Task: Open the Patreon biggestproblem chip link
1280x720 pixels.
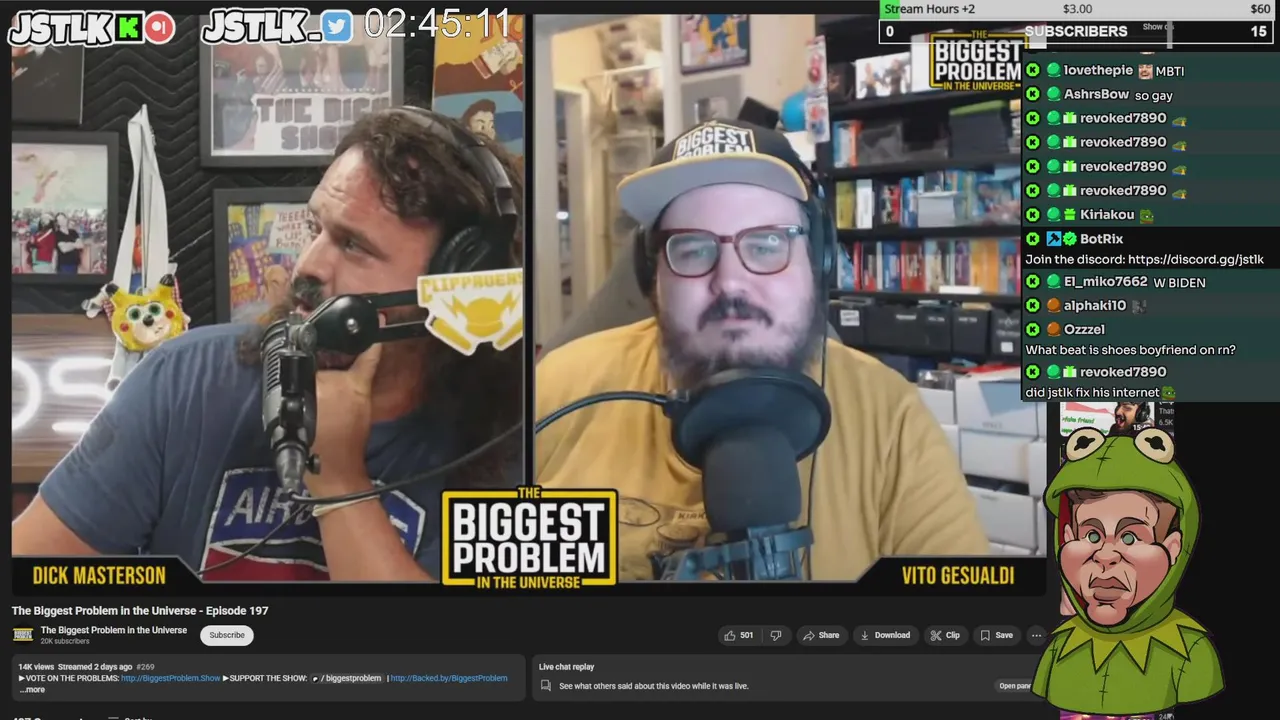Action: click(346, 678)
